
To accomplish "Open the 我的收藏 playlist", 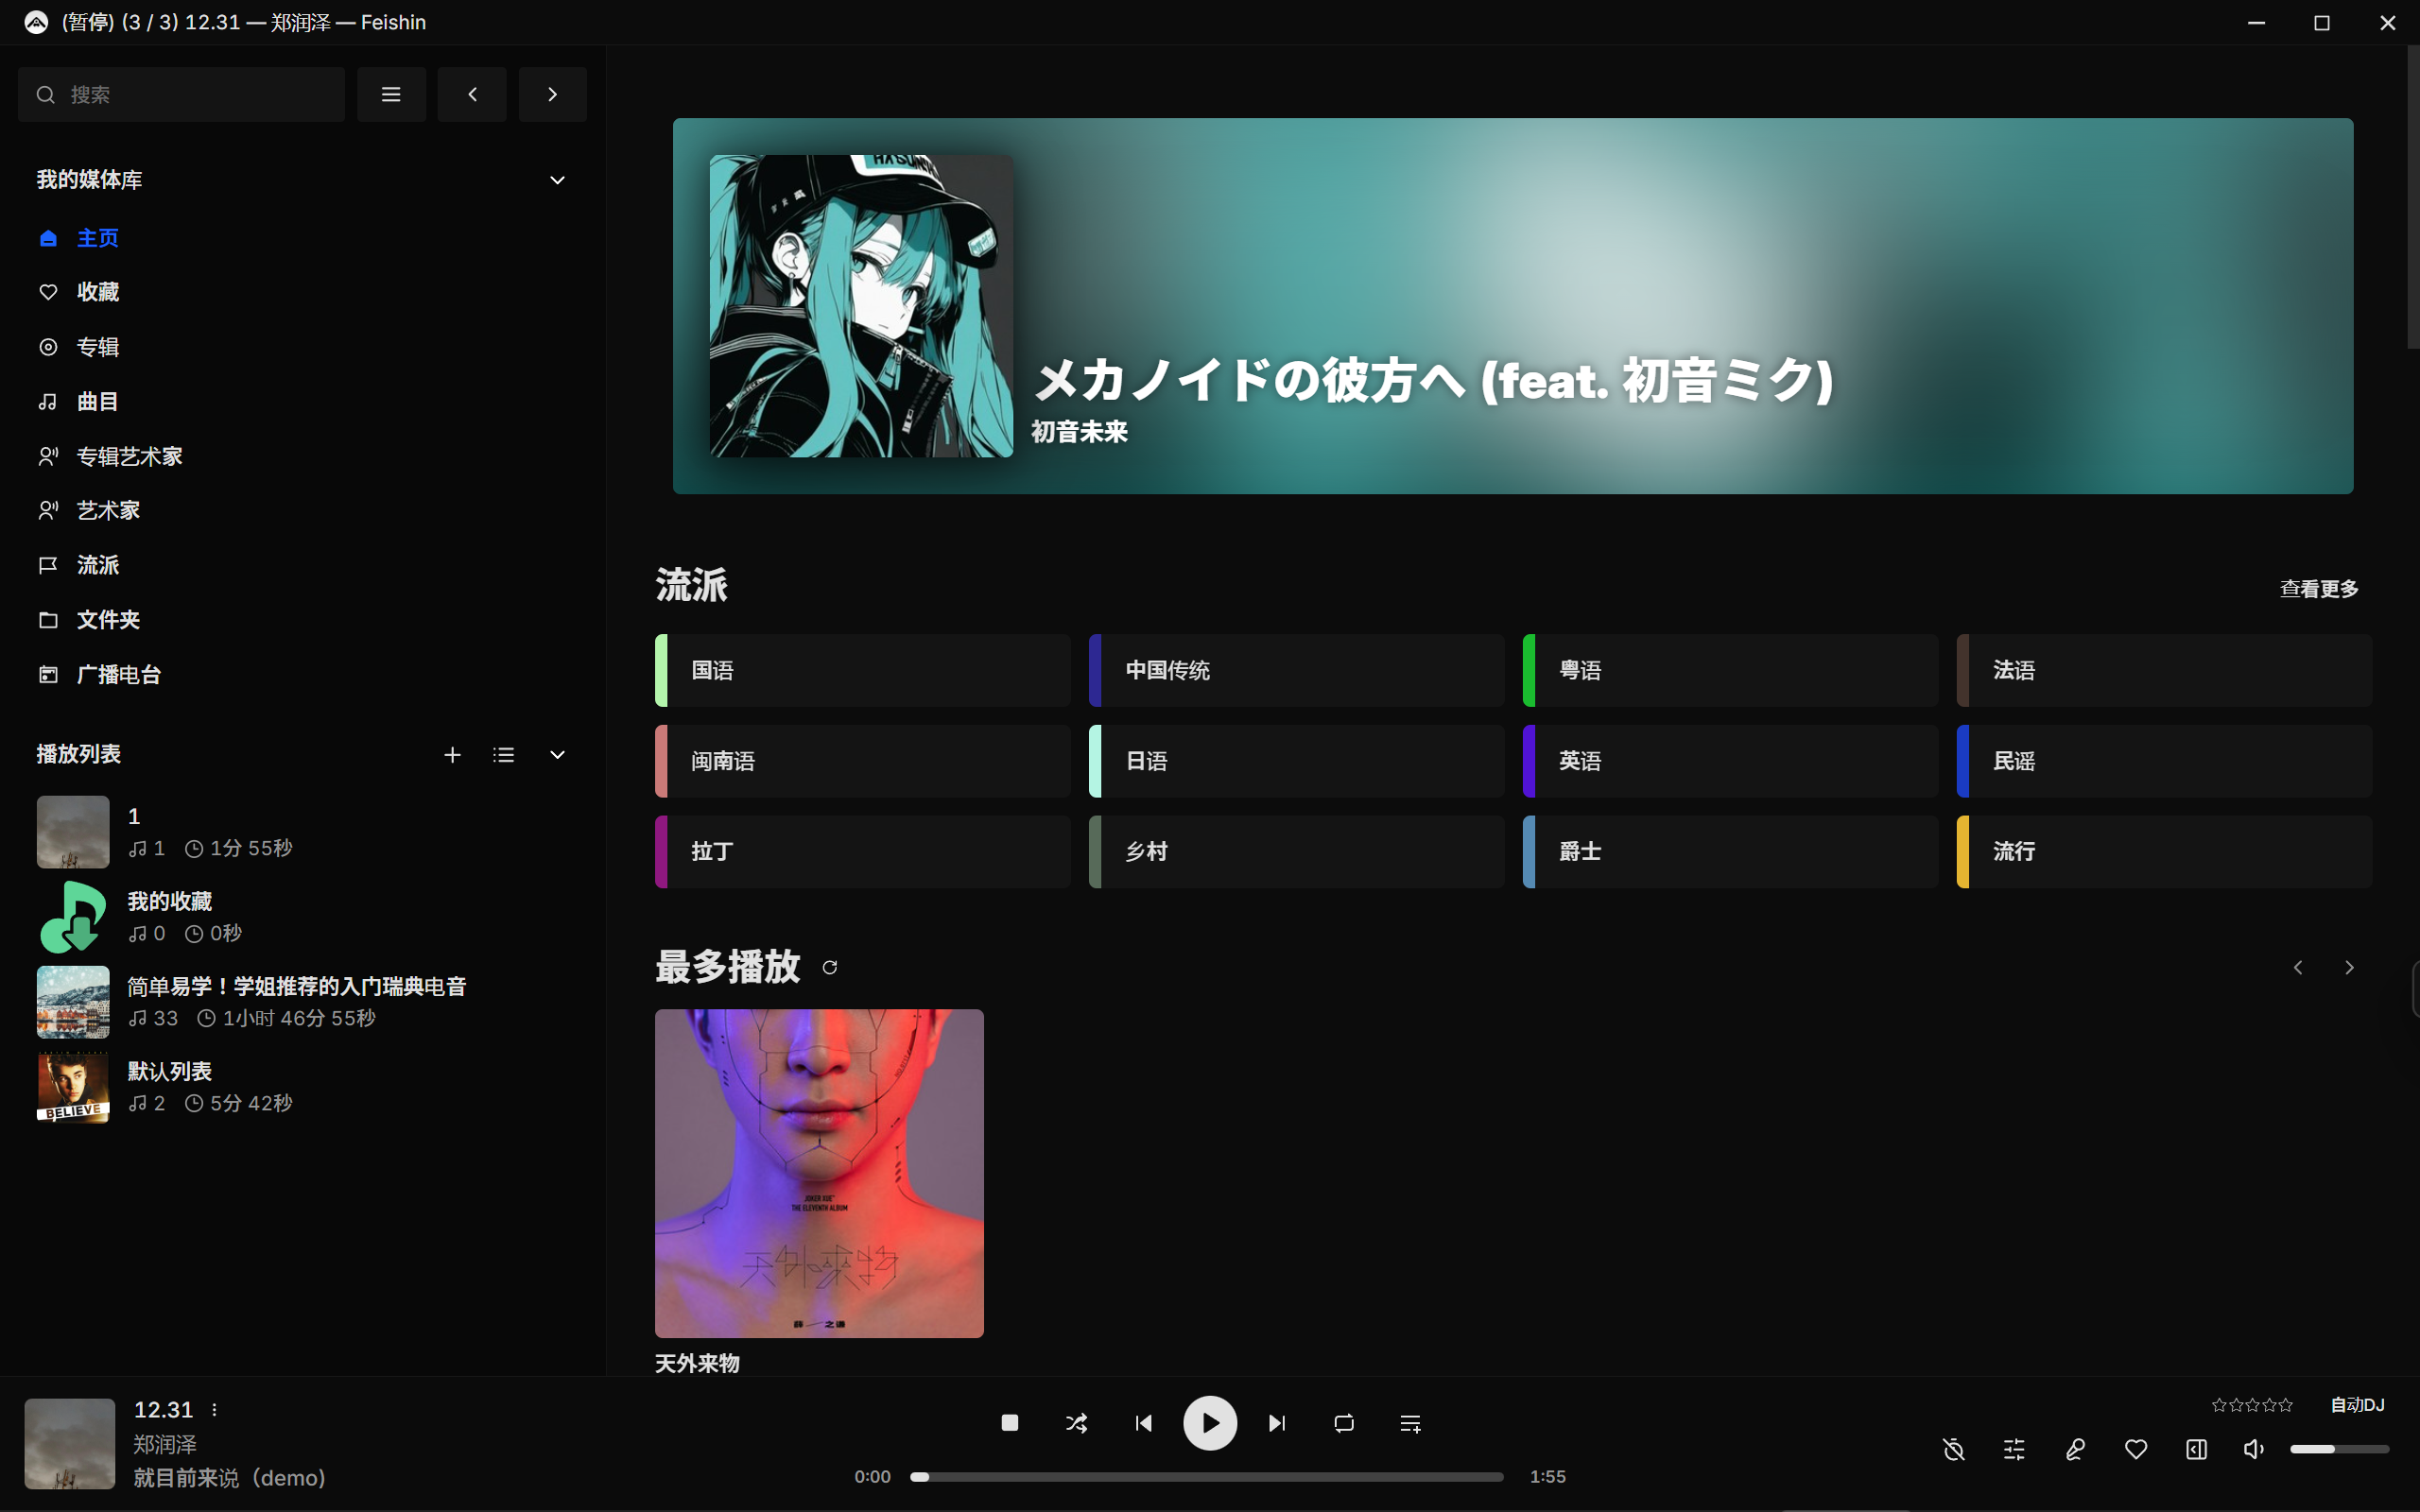I will tap(302, 917).
